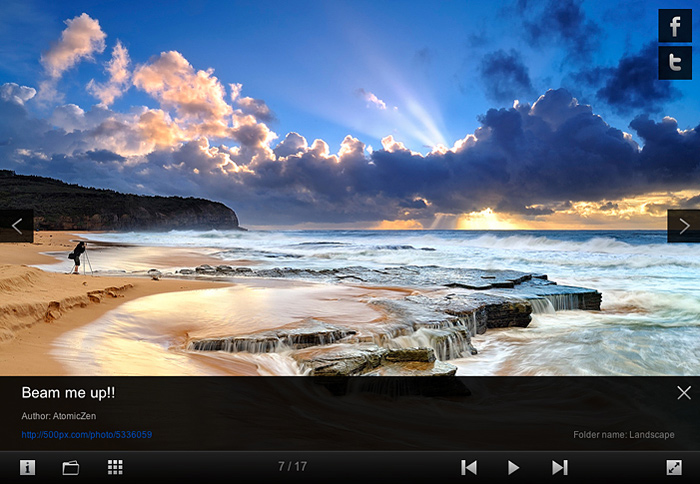
Task: Start slideshow with play button
Action: pyautogui.click(x=513, y=467)
